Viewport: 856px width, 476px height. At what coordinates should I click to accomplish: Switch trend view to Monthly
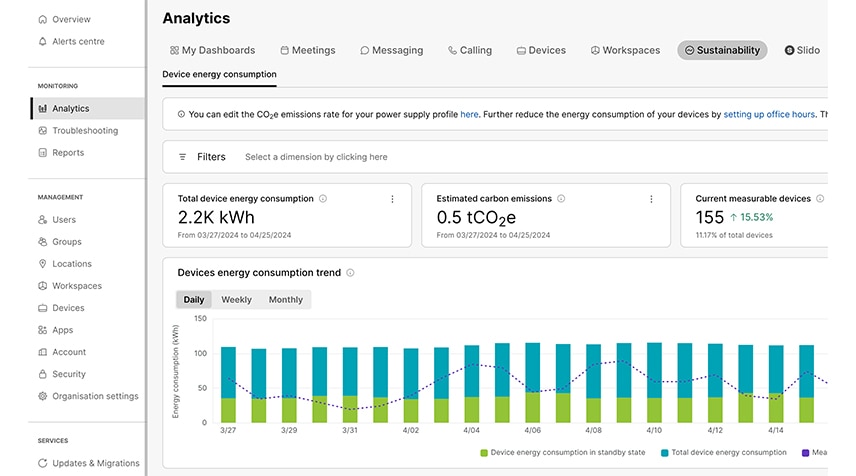tap(286, 300)
